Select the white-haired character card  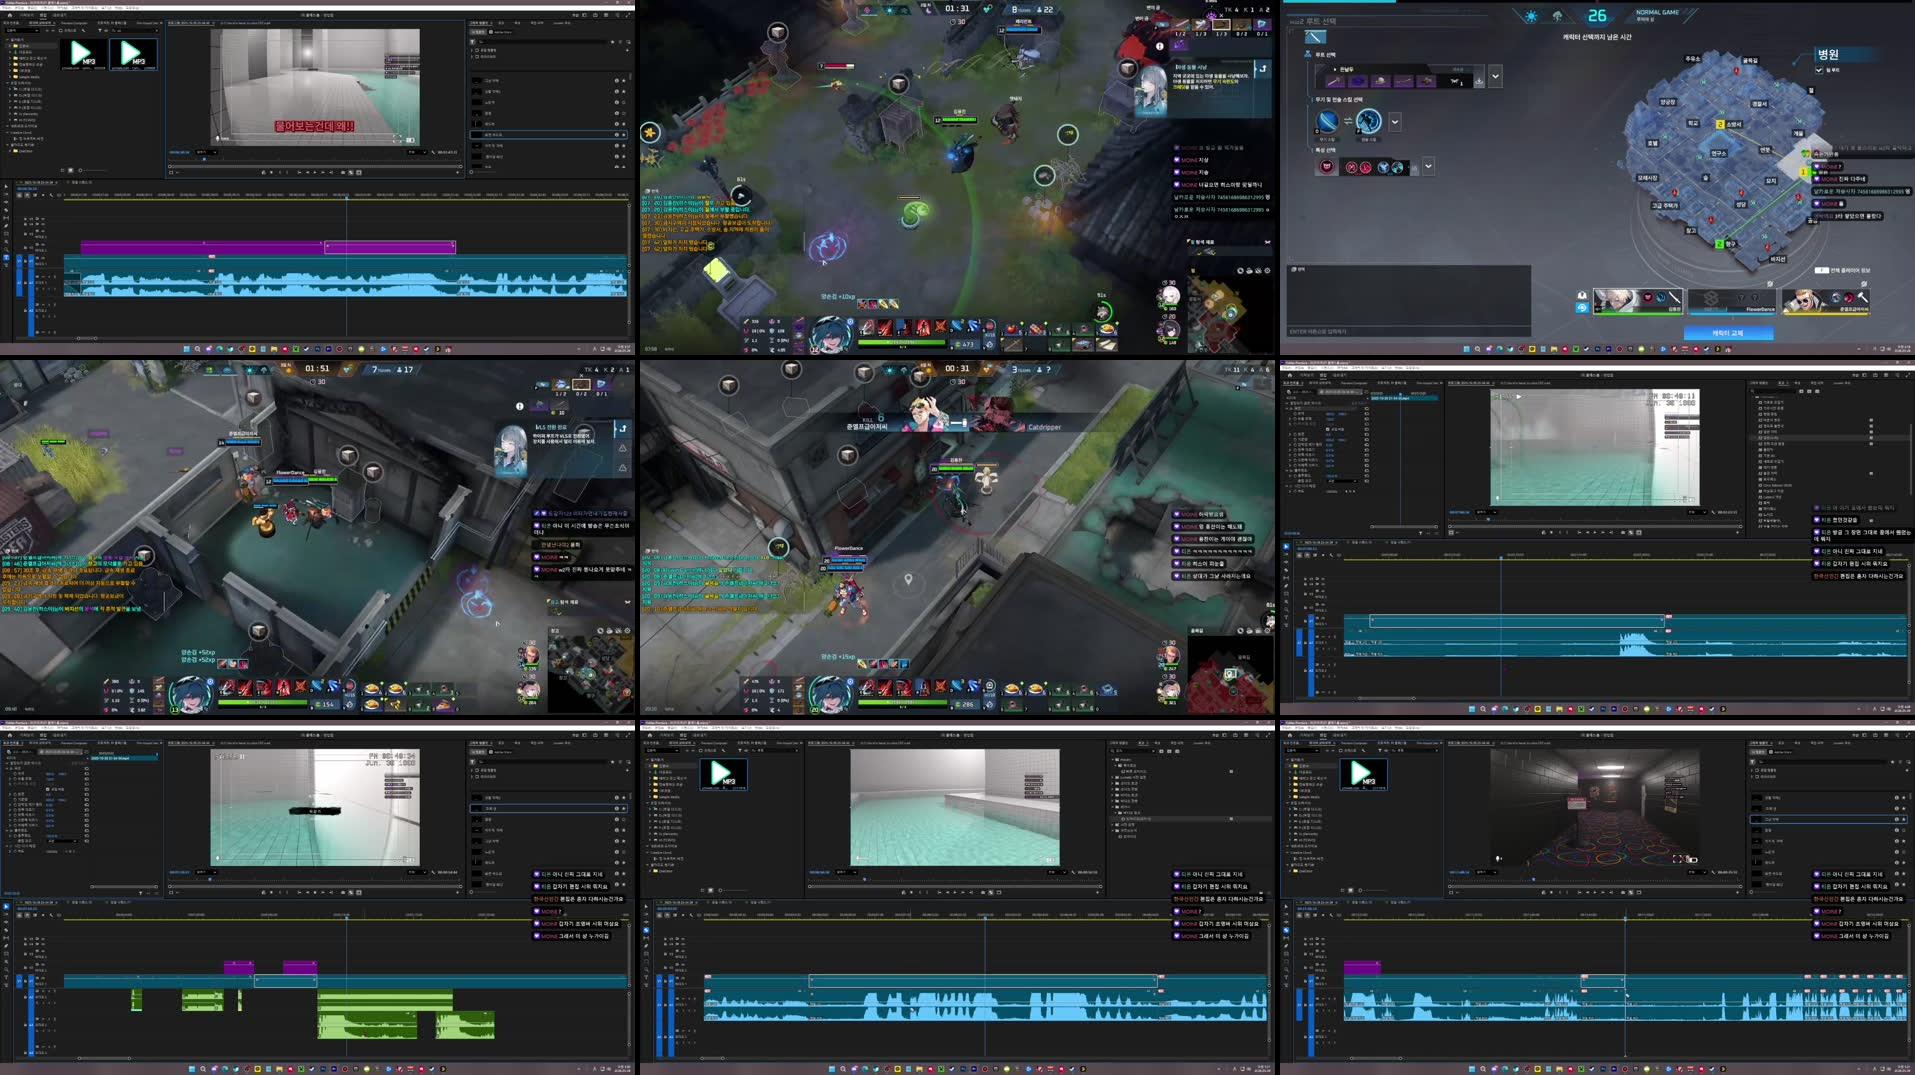[1637, 300]
